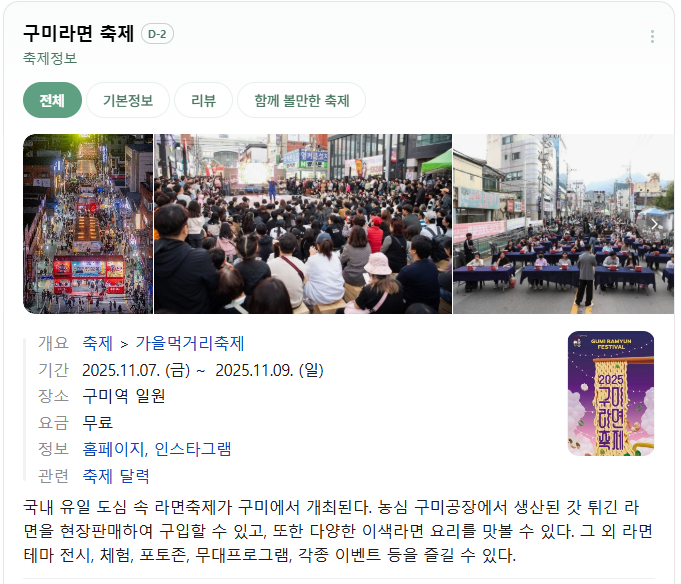
Task: Click the festival description paragraph
Action: [338, 531]
